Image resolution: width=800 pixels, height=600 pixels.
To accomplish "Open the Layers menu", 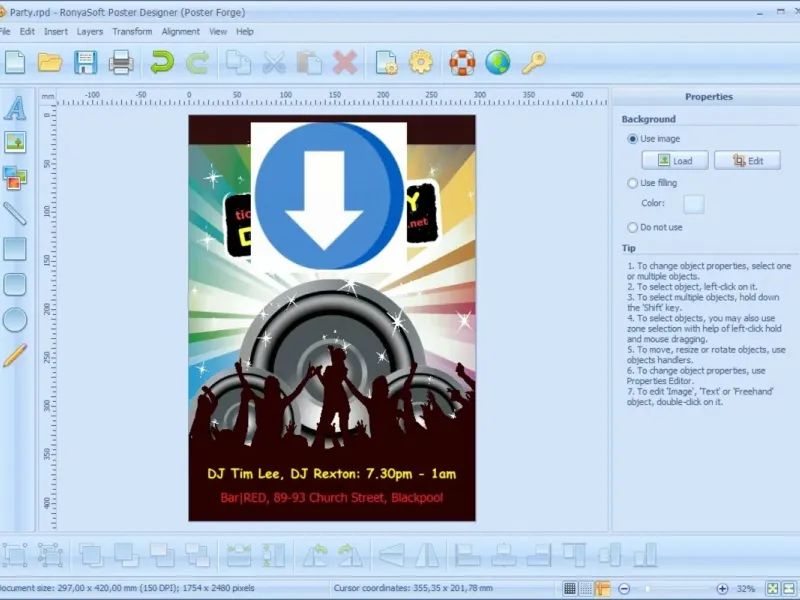I will (90, 31).
